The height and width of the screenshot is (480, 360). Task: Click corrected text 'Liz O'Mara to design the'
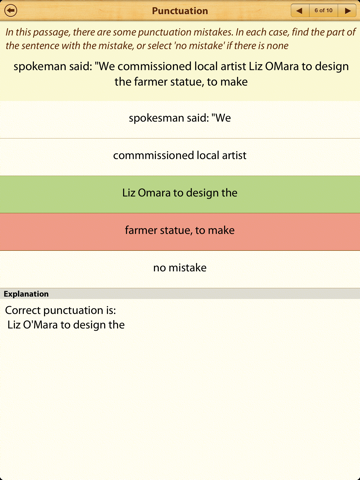point(66,325)
